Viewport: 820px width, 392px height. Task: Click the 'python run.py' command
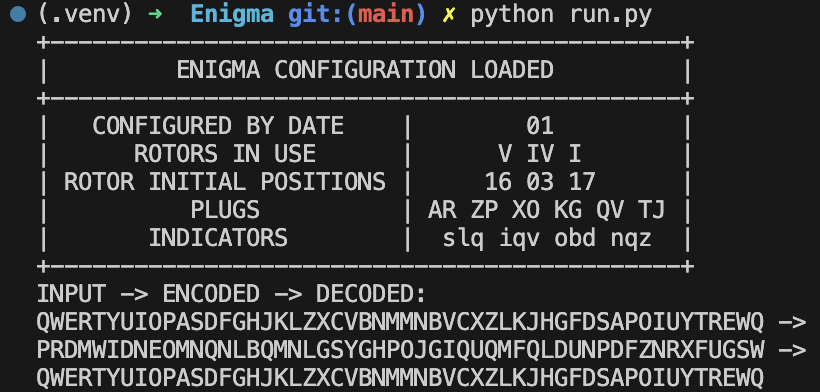tap(561, 15)
